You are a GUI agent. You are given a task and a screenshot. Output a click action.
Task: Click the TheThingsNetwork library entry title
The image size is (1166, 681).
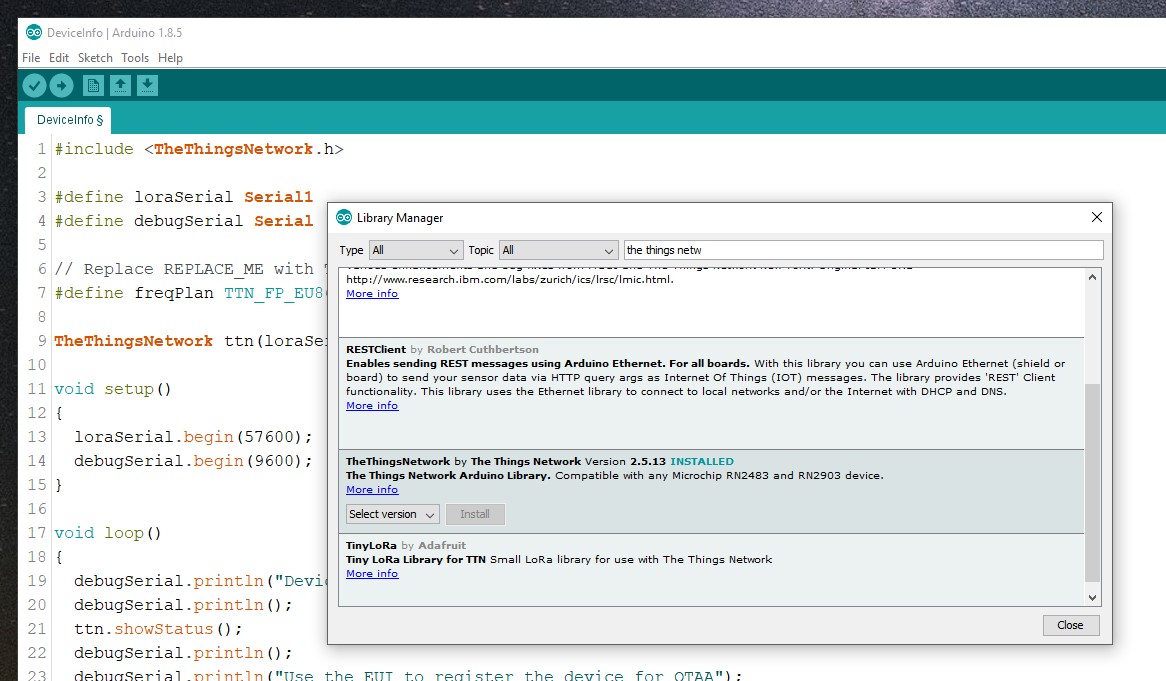pyautogui.click(x=398, y=461)
